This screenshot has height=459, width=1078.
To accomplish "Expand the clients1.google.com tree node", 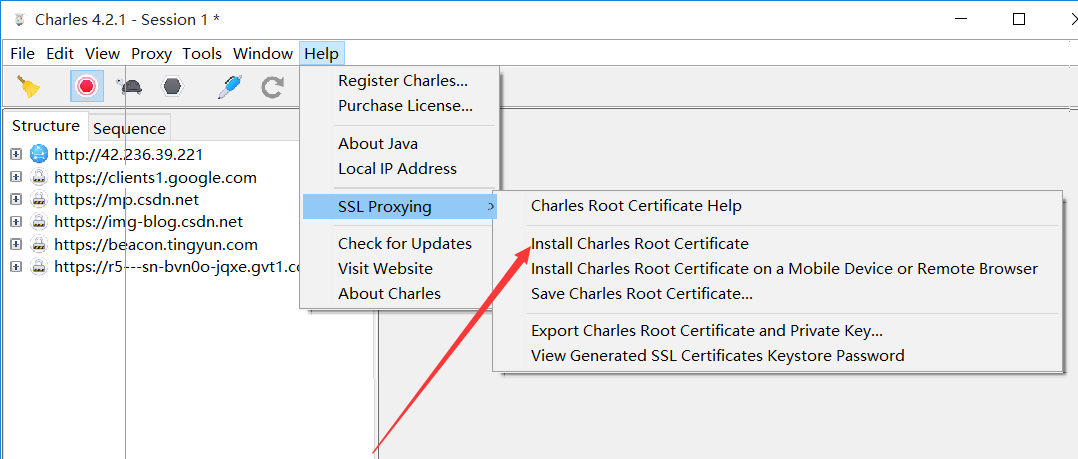I will click(x=16, y=177).
